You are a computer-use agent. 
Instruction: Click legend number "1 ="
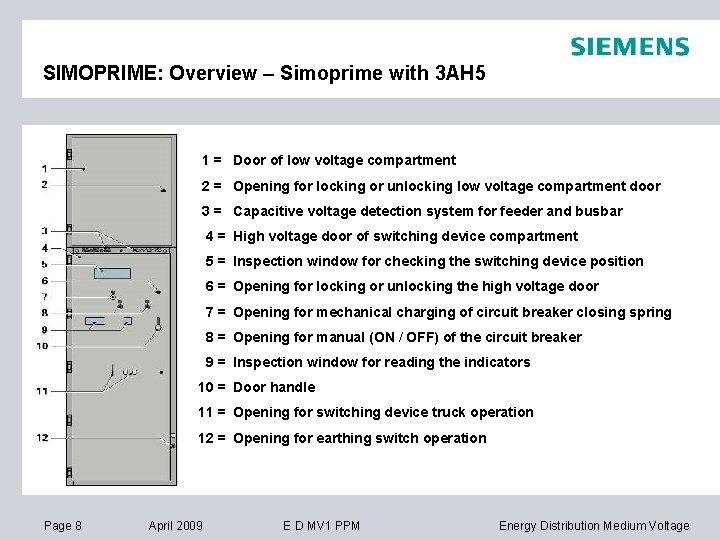(212, 160)
